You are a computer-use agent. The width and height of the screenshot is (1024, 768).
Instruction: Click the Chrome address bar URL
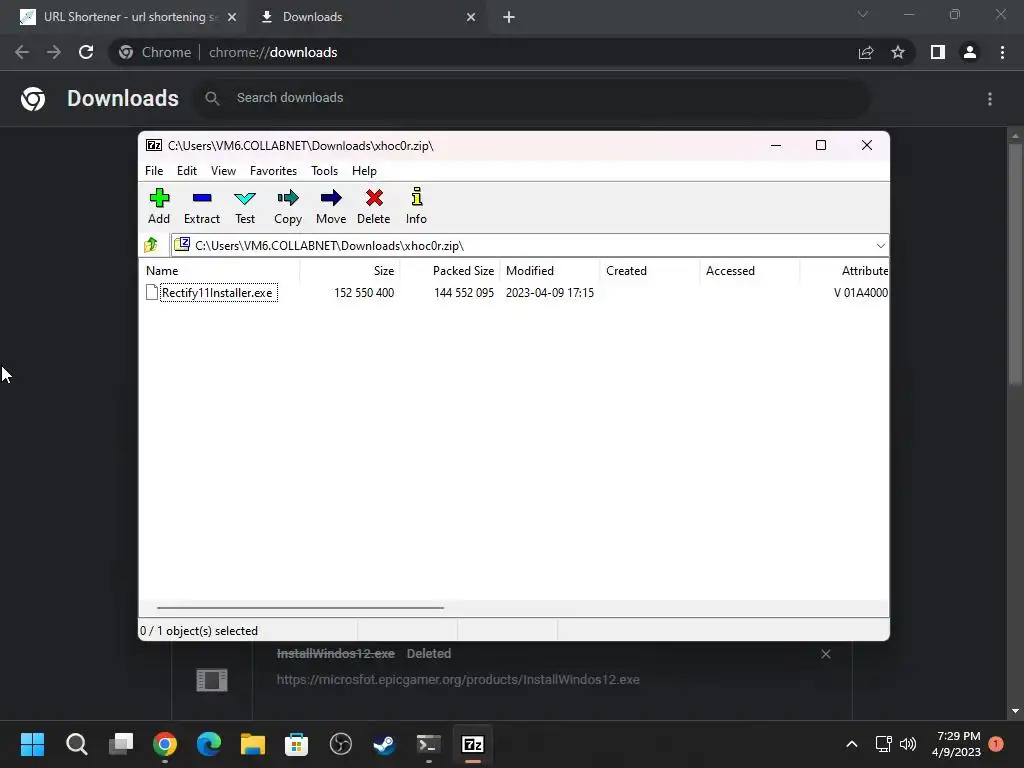(273, 52)
